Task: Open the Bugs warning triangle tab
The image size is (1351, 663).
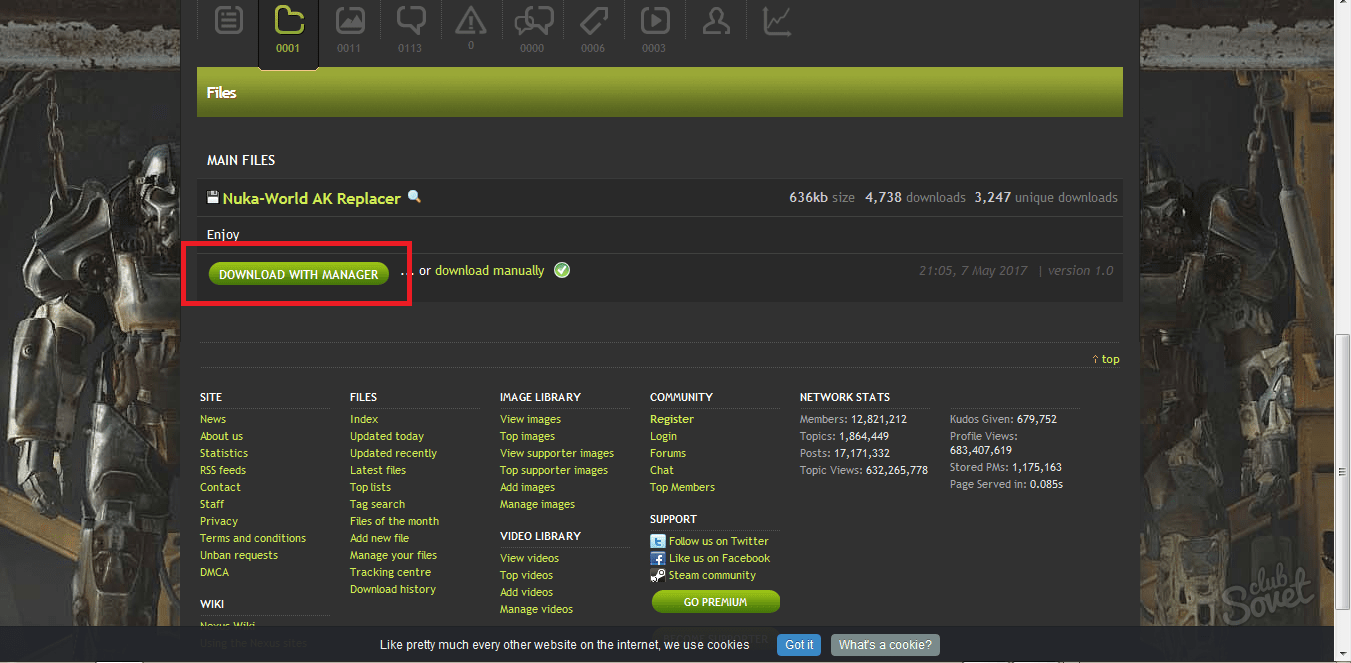Action: pyautogui.click(x=470, y=21)
